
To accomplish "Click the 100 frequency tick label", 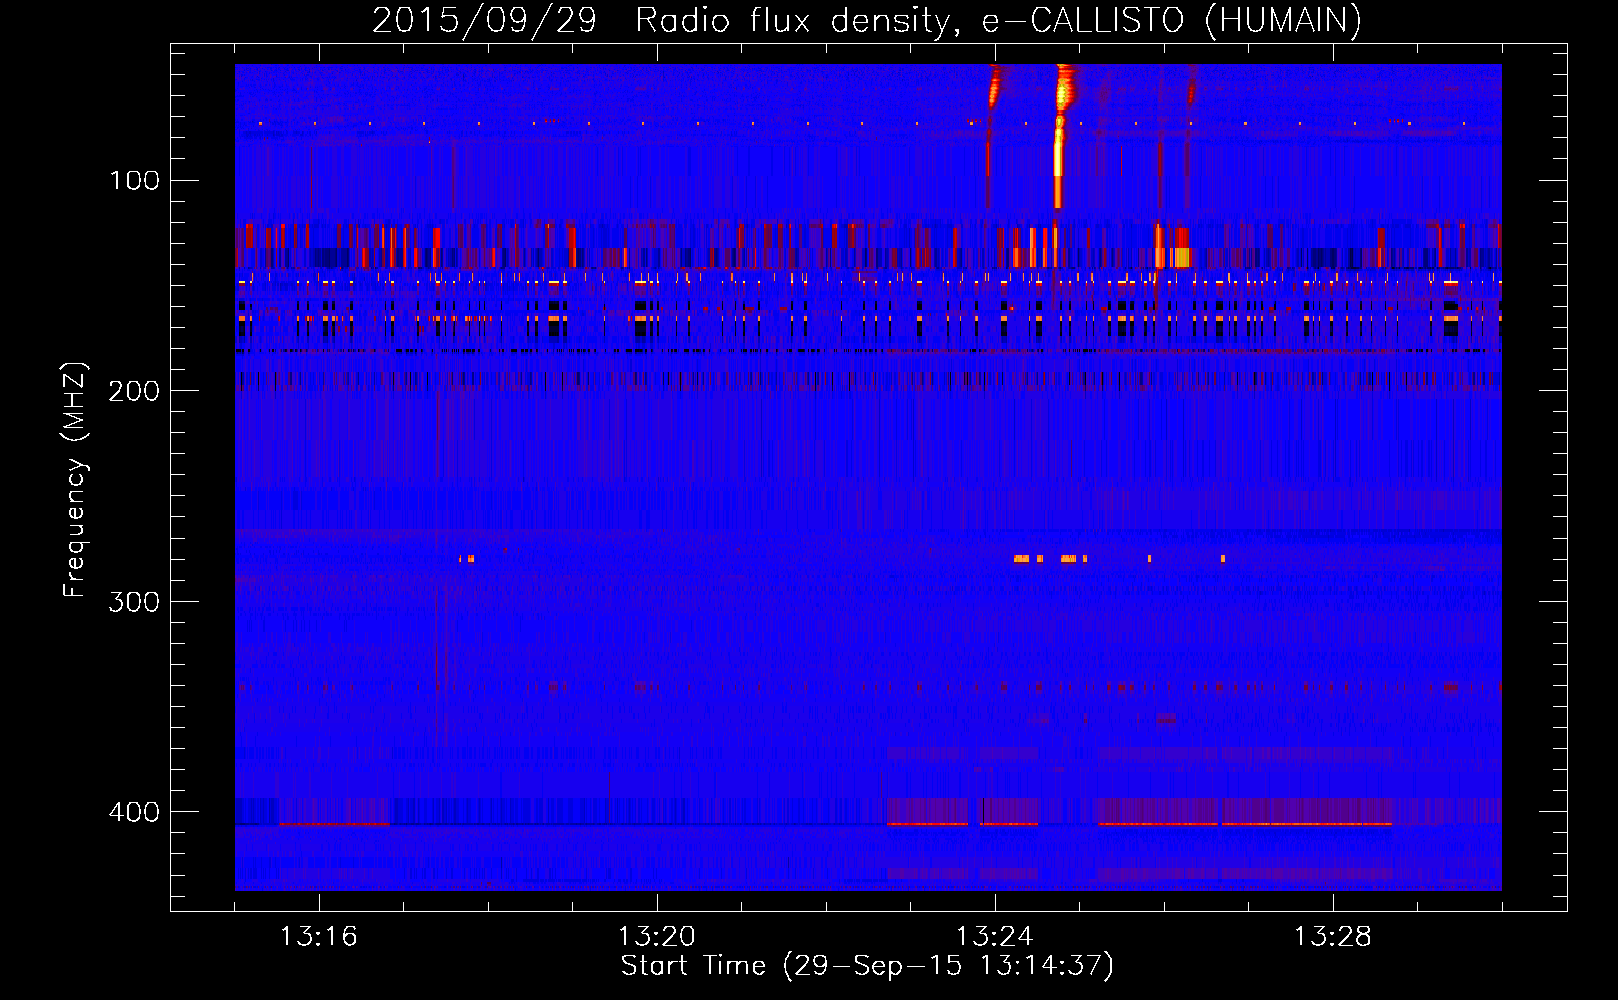I will [135, 180].
